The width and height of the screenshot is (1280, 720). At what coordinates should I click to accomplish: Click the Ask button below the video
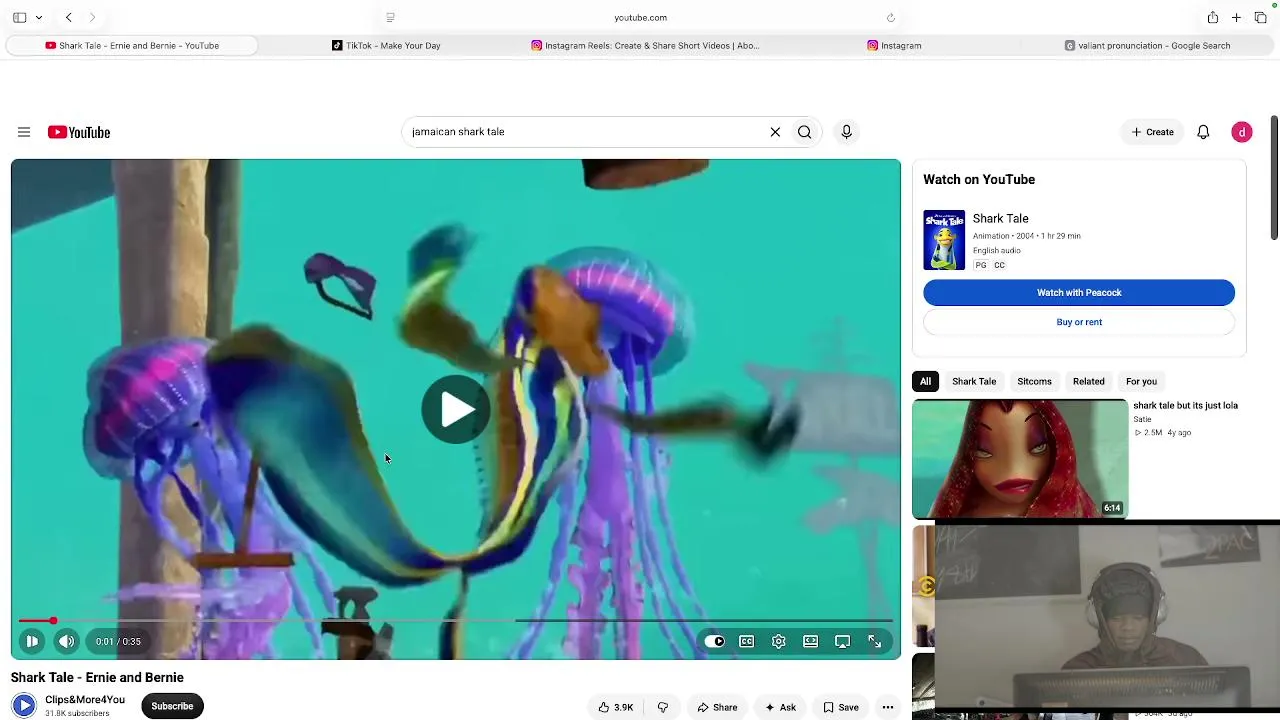pyautogui.click(x=780, y=707)
